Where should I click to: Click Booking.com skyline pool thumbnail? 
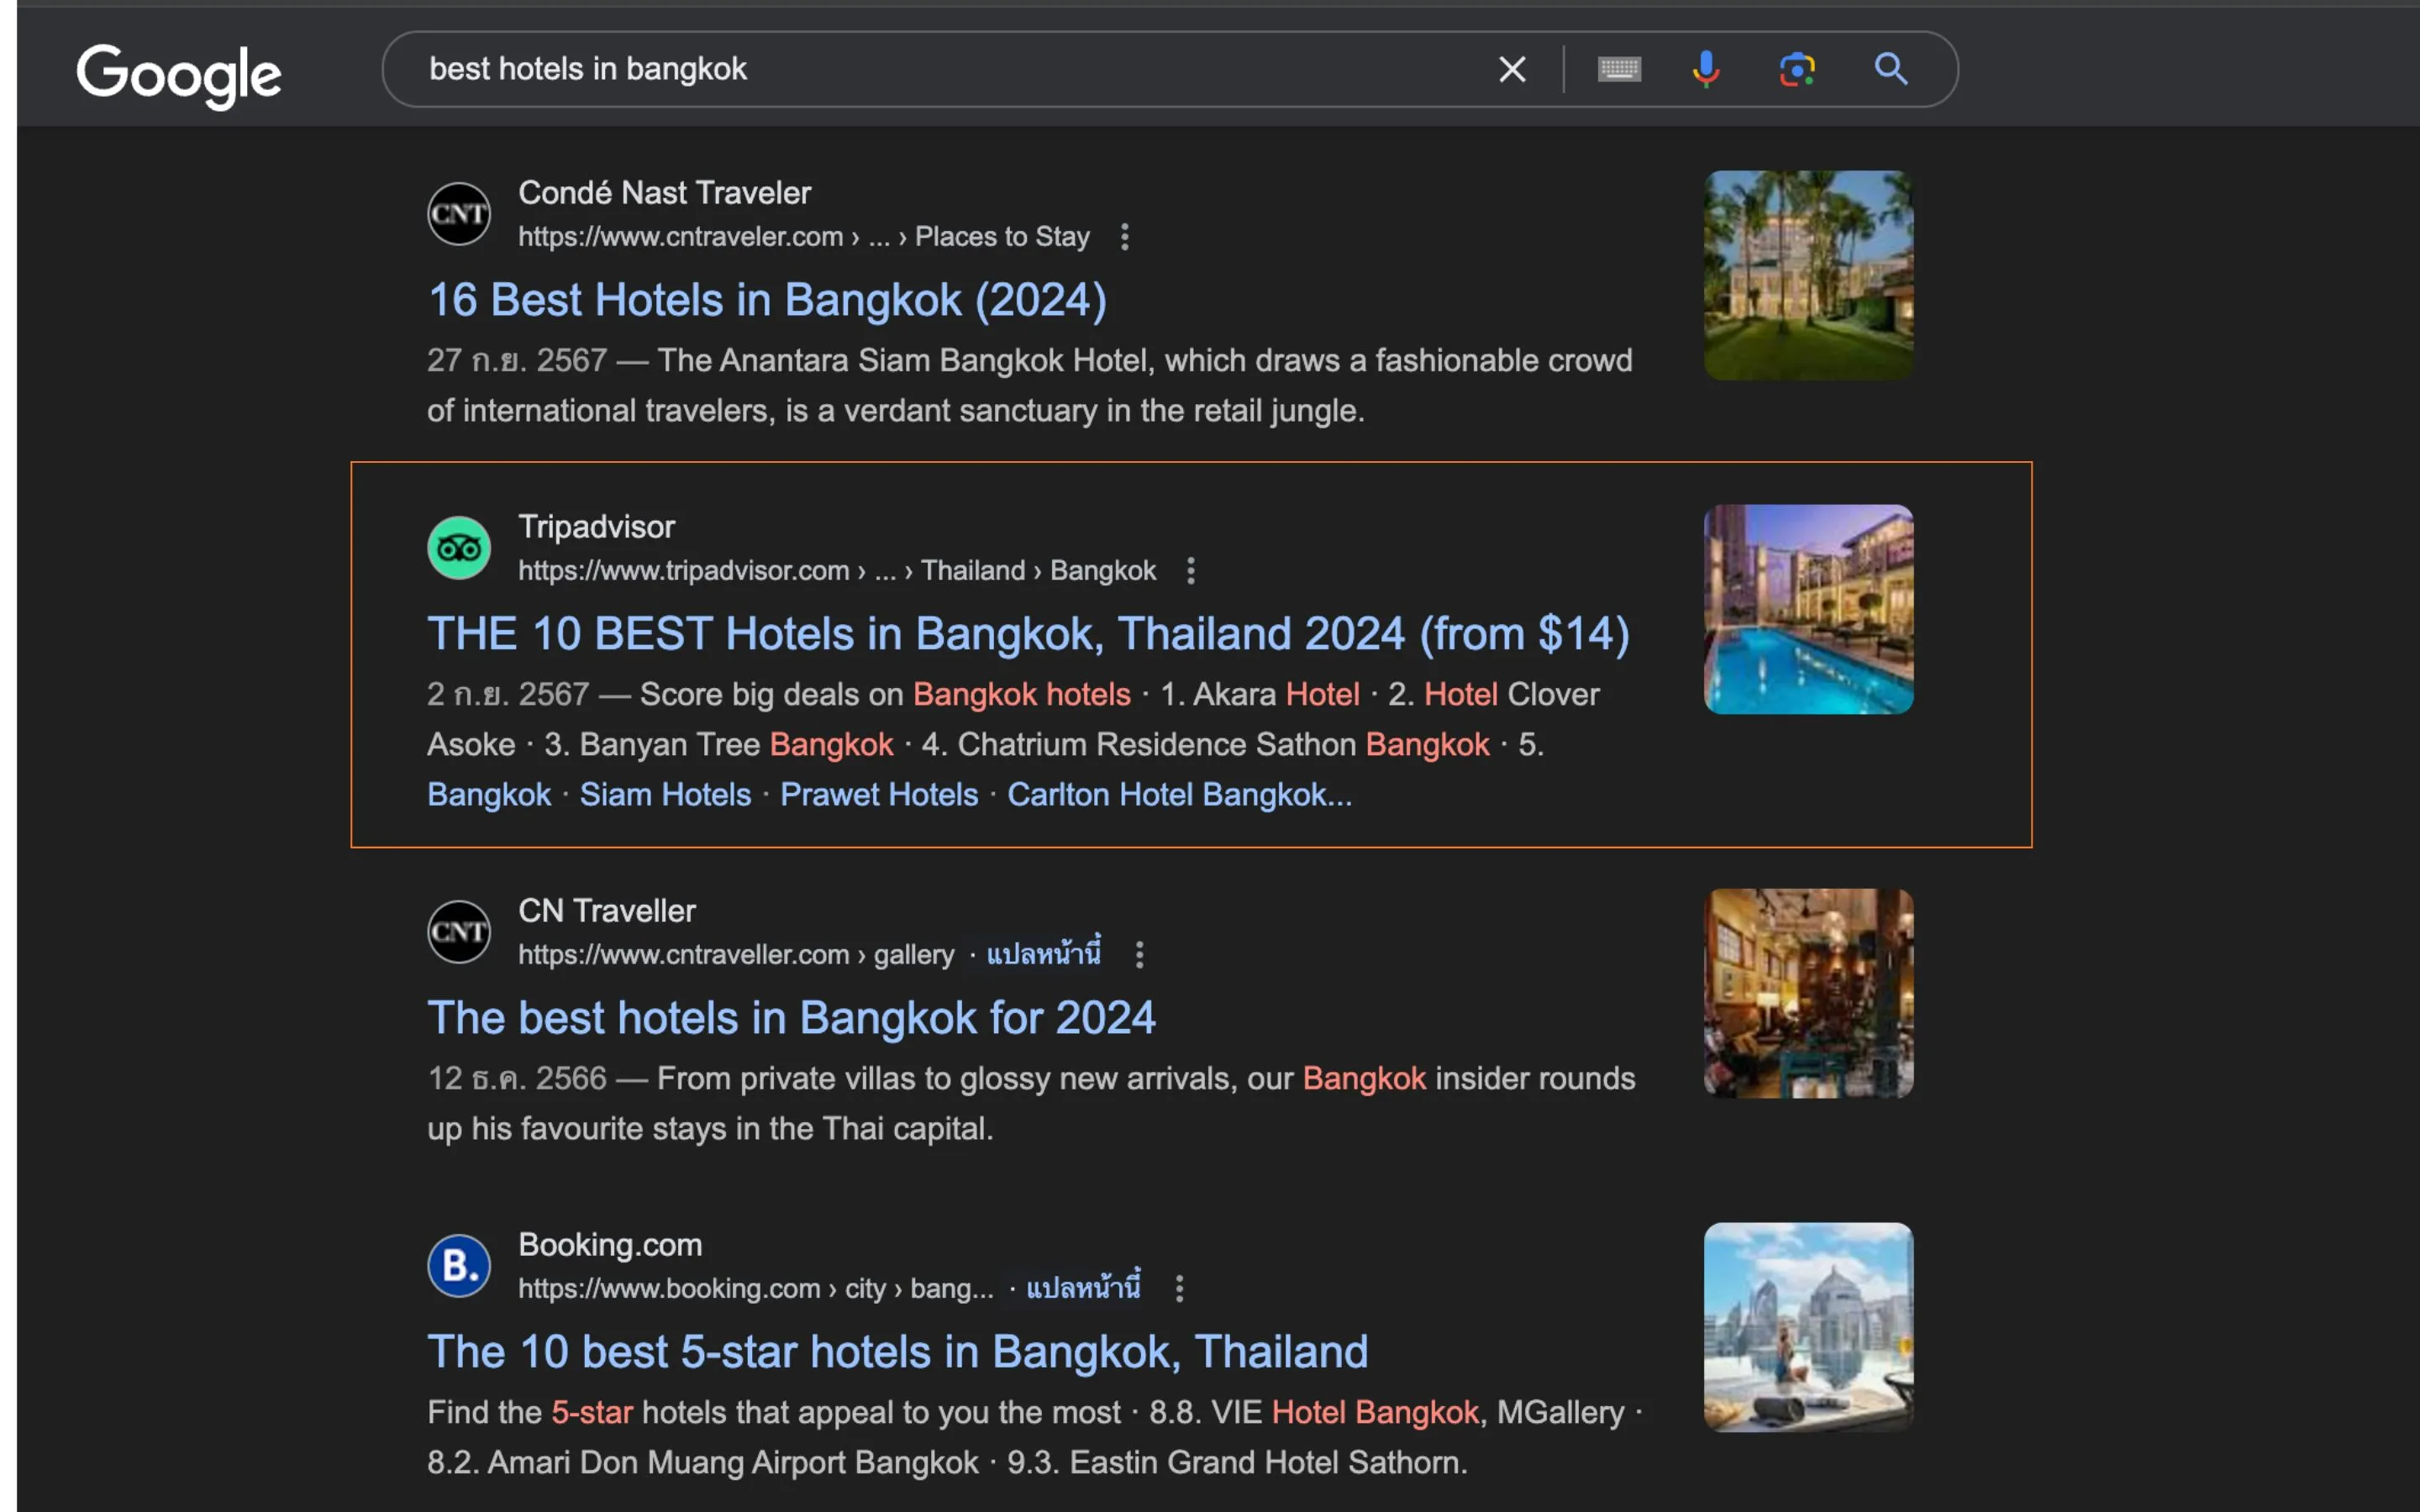point(1808,1327)
